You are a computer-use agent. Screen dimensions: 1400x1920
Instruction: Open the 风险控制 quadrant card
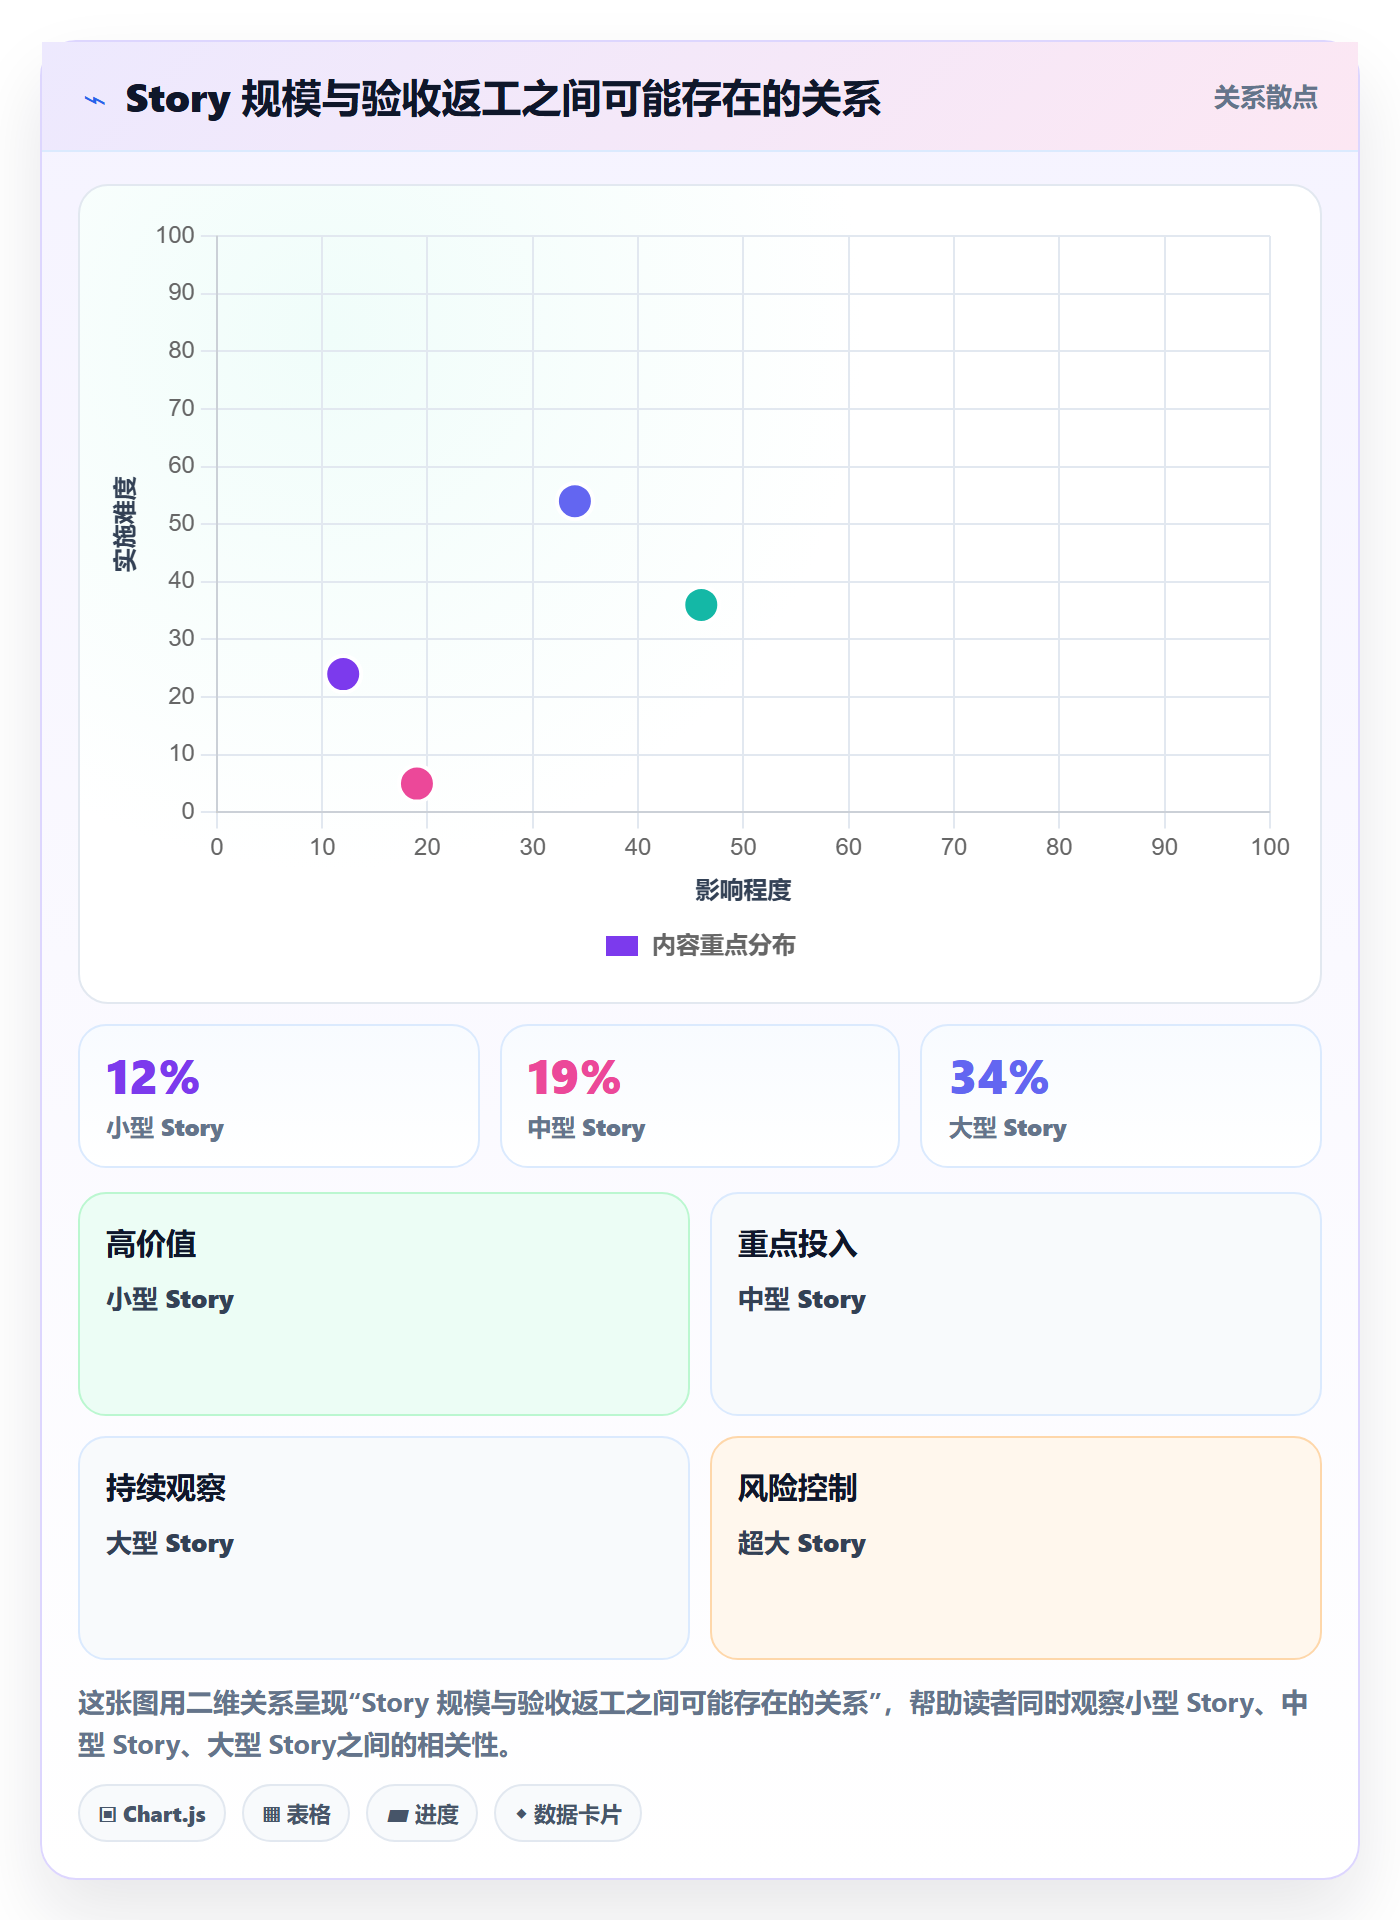pos(1016,1548)
